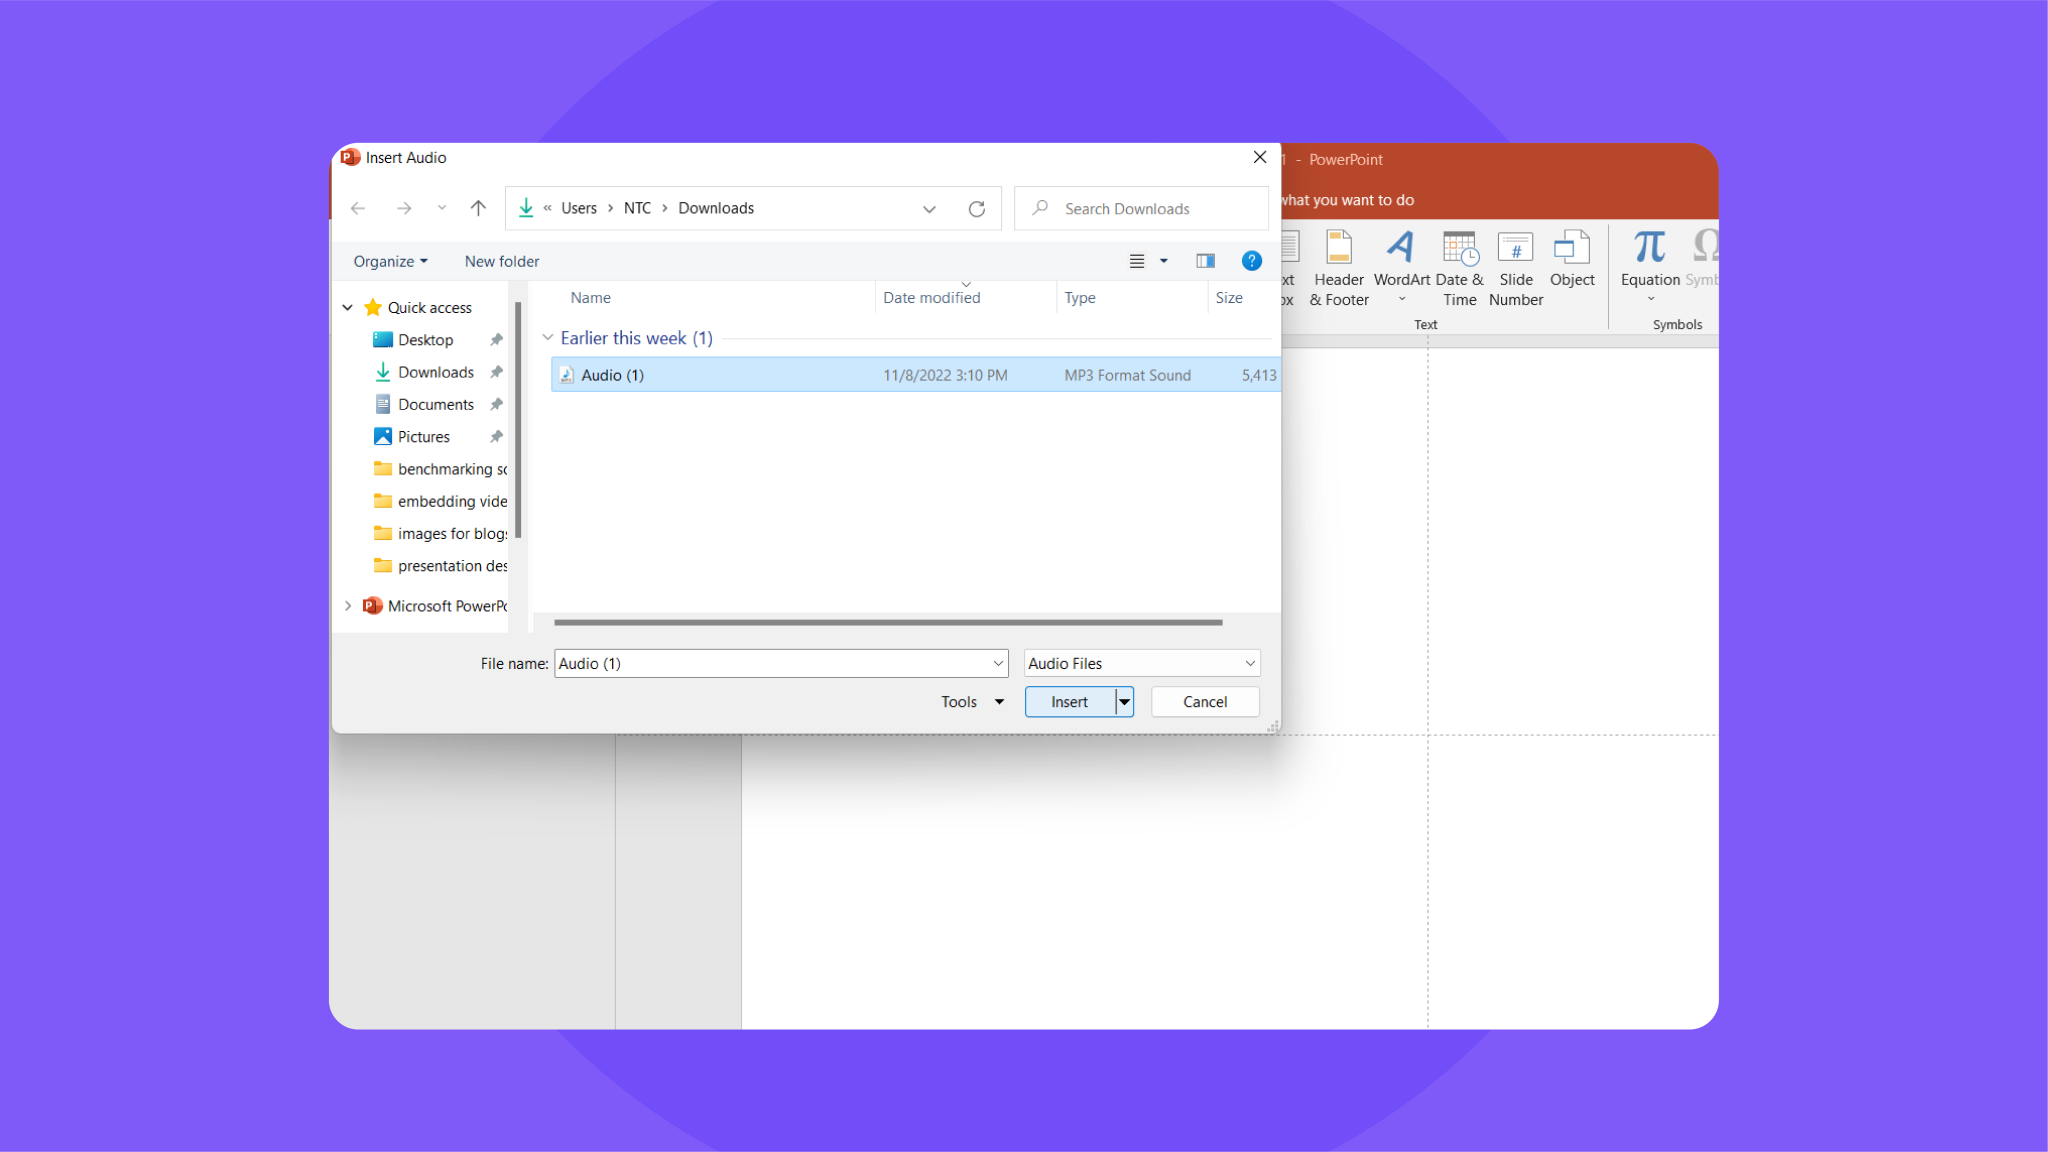
Task: Click the Object icon in ribbon
Action: 1571,247
